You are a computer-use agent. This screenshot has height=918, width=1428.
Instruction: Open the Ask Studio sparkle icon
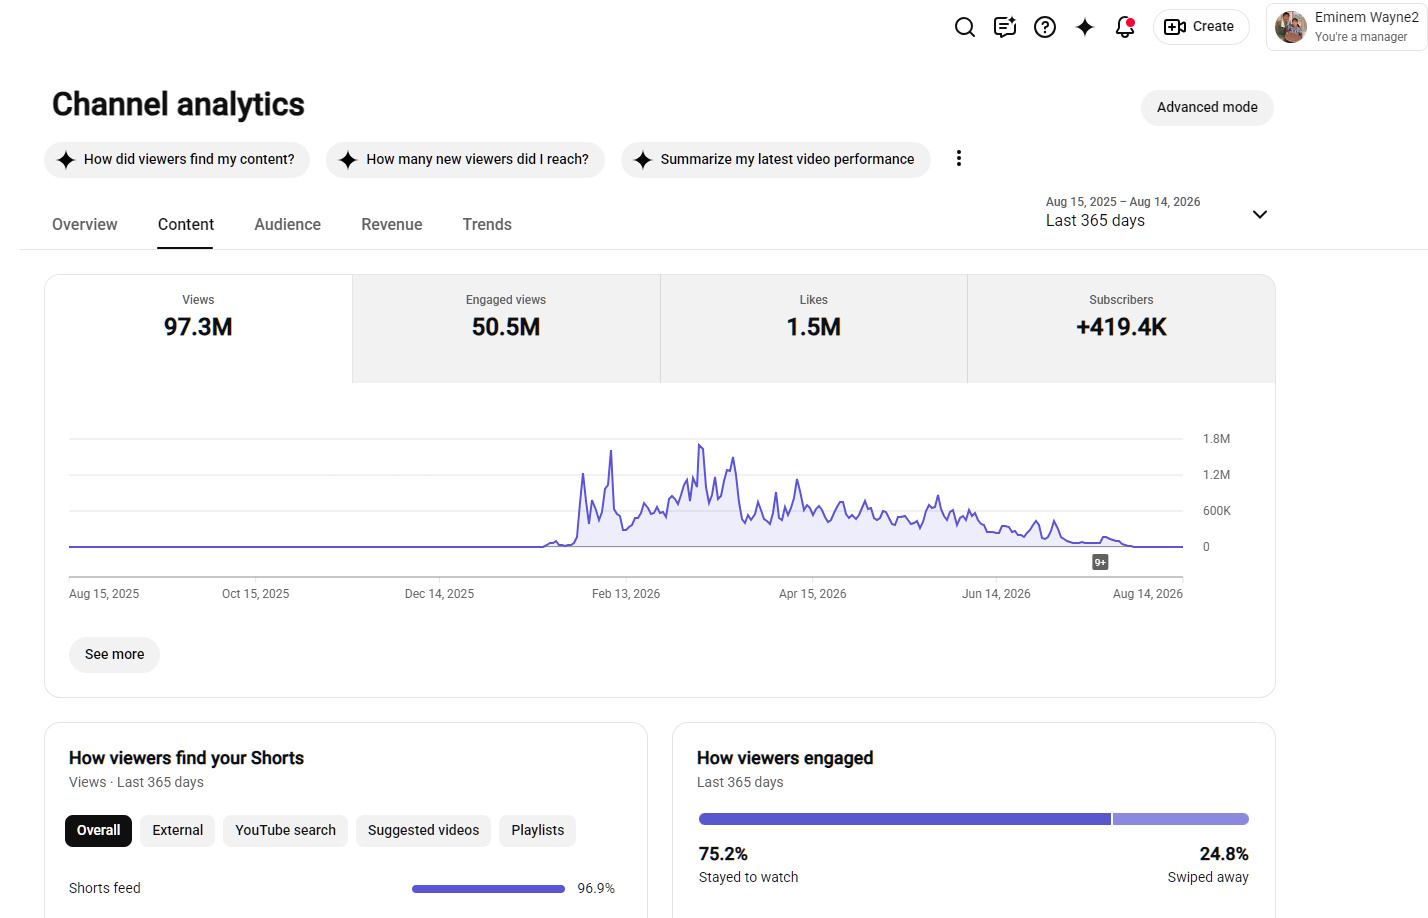point(1085,27)
